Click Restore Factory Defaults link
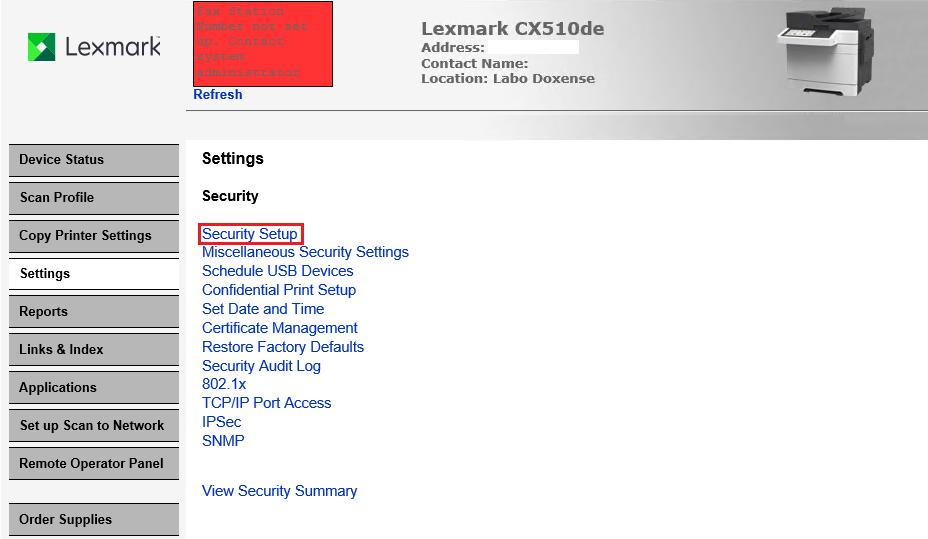Screen dimensions: 928x539 click(283, 347)
